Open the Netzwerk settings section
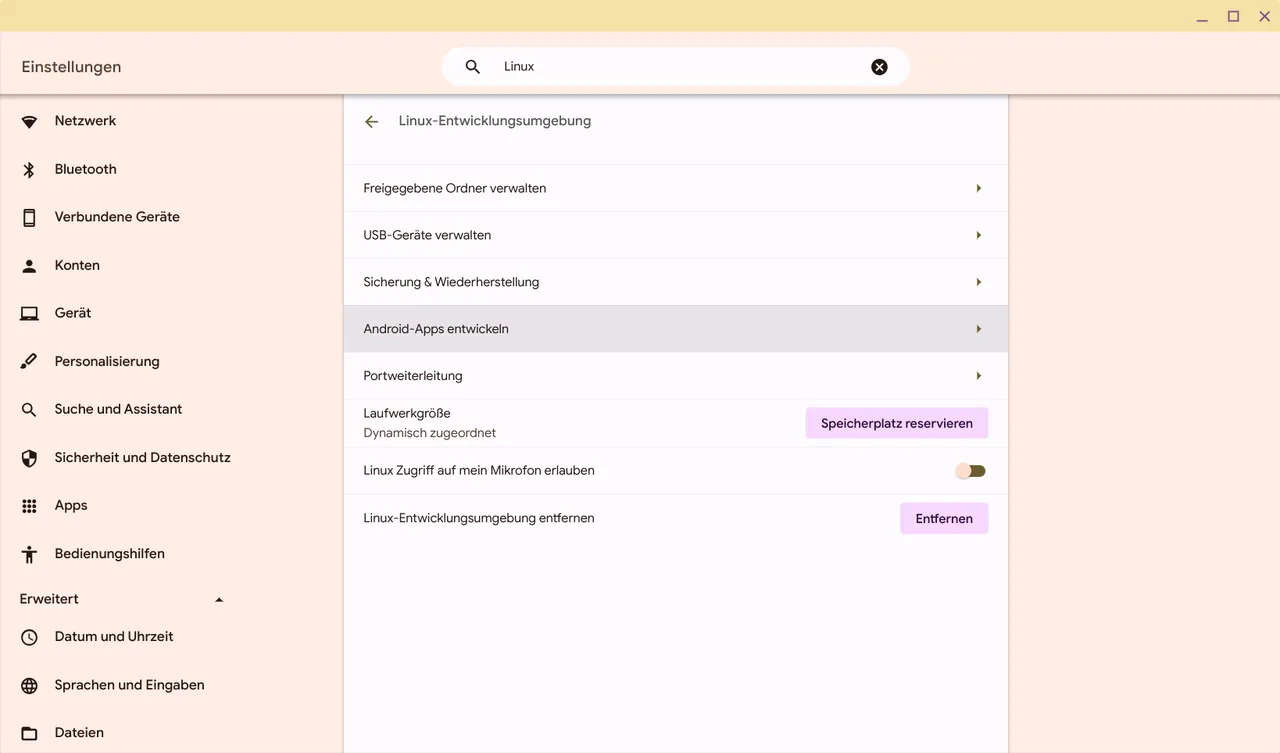The width and height of the screenshot is (1280, 753). (85, 121)
